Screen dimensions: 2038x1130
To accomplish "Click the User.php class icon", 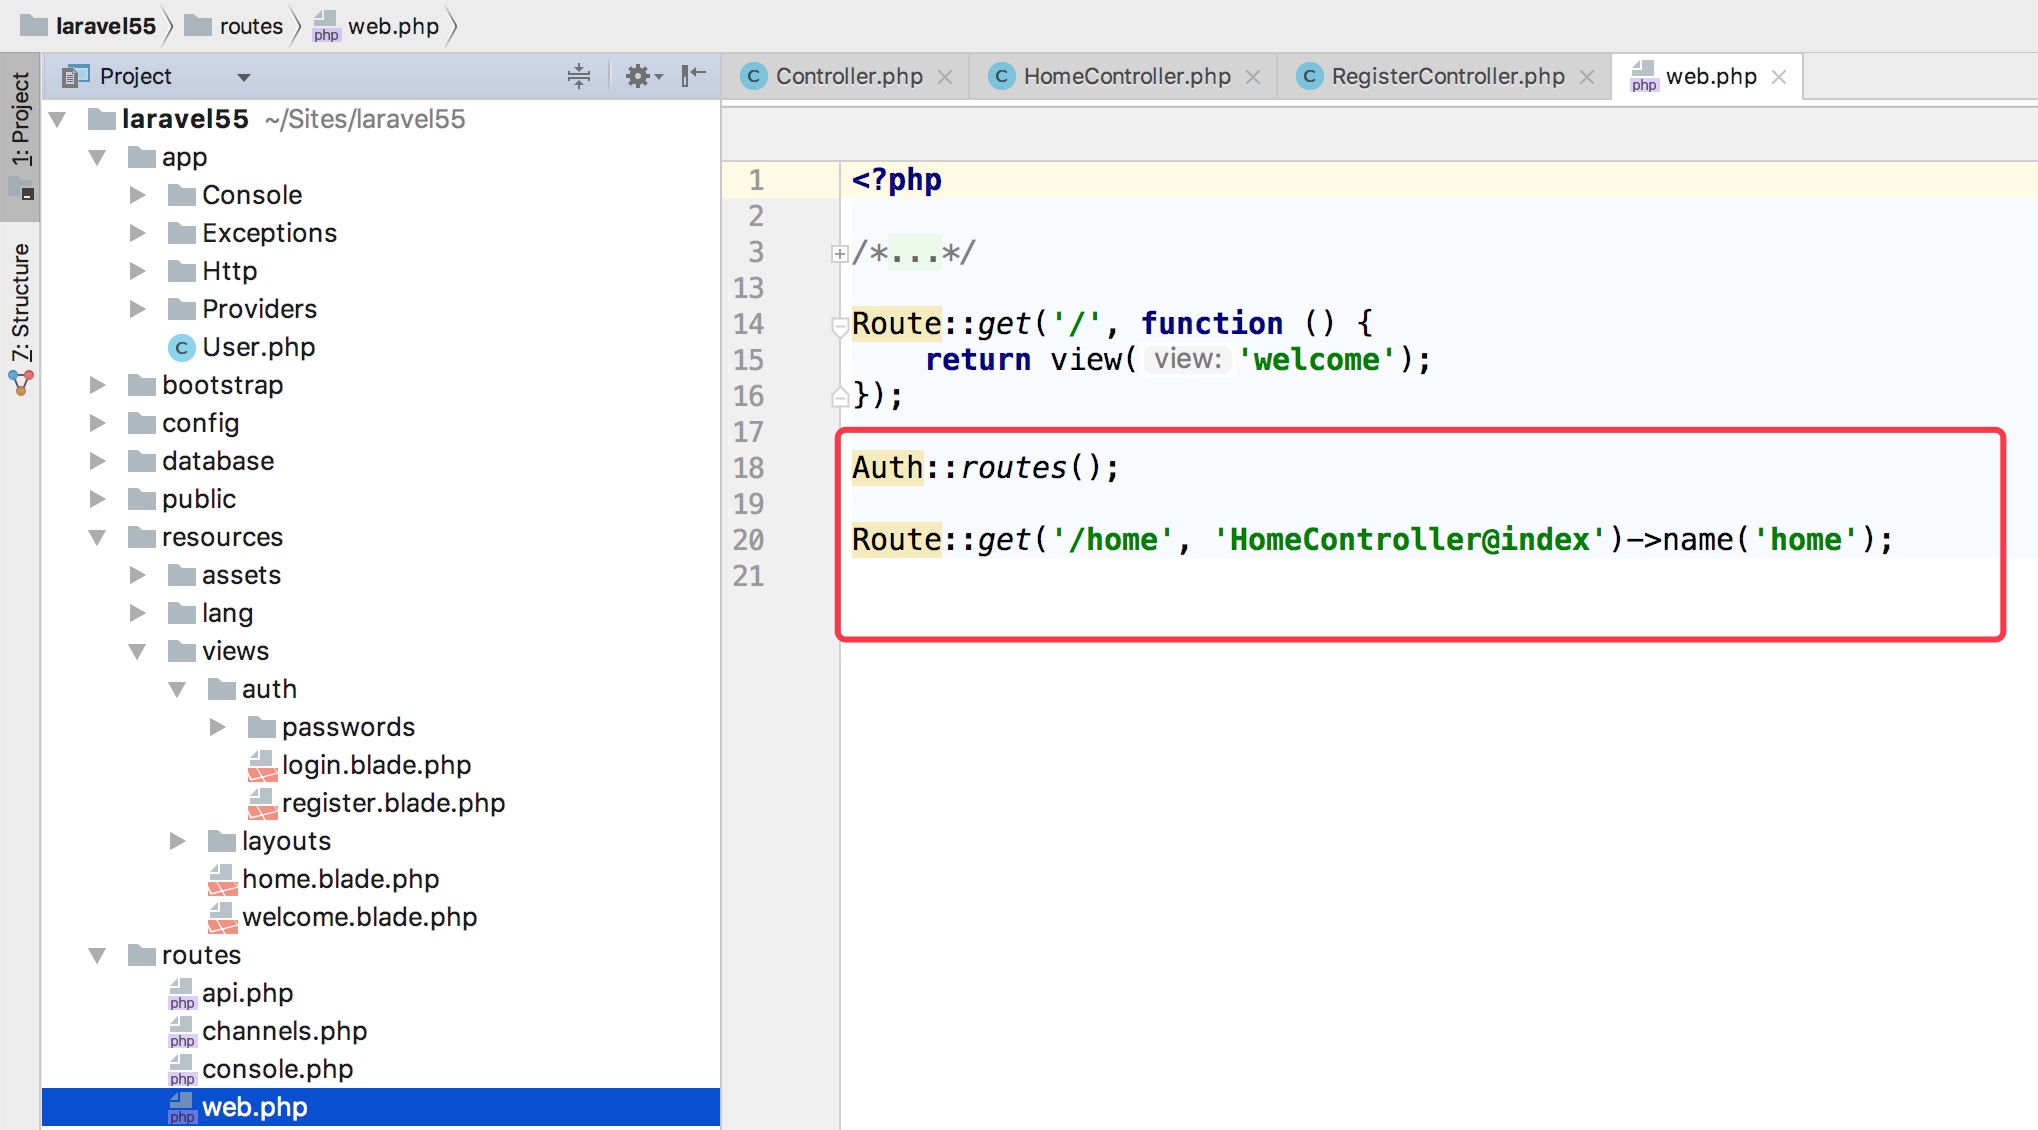I will 181,348.
